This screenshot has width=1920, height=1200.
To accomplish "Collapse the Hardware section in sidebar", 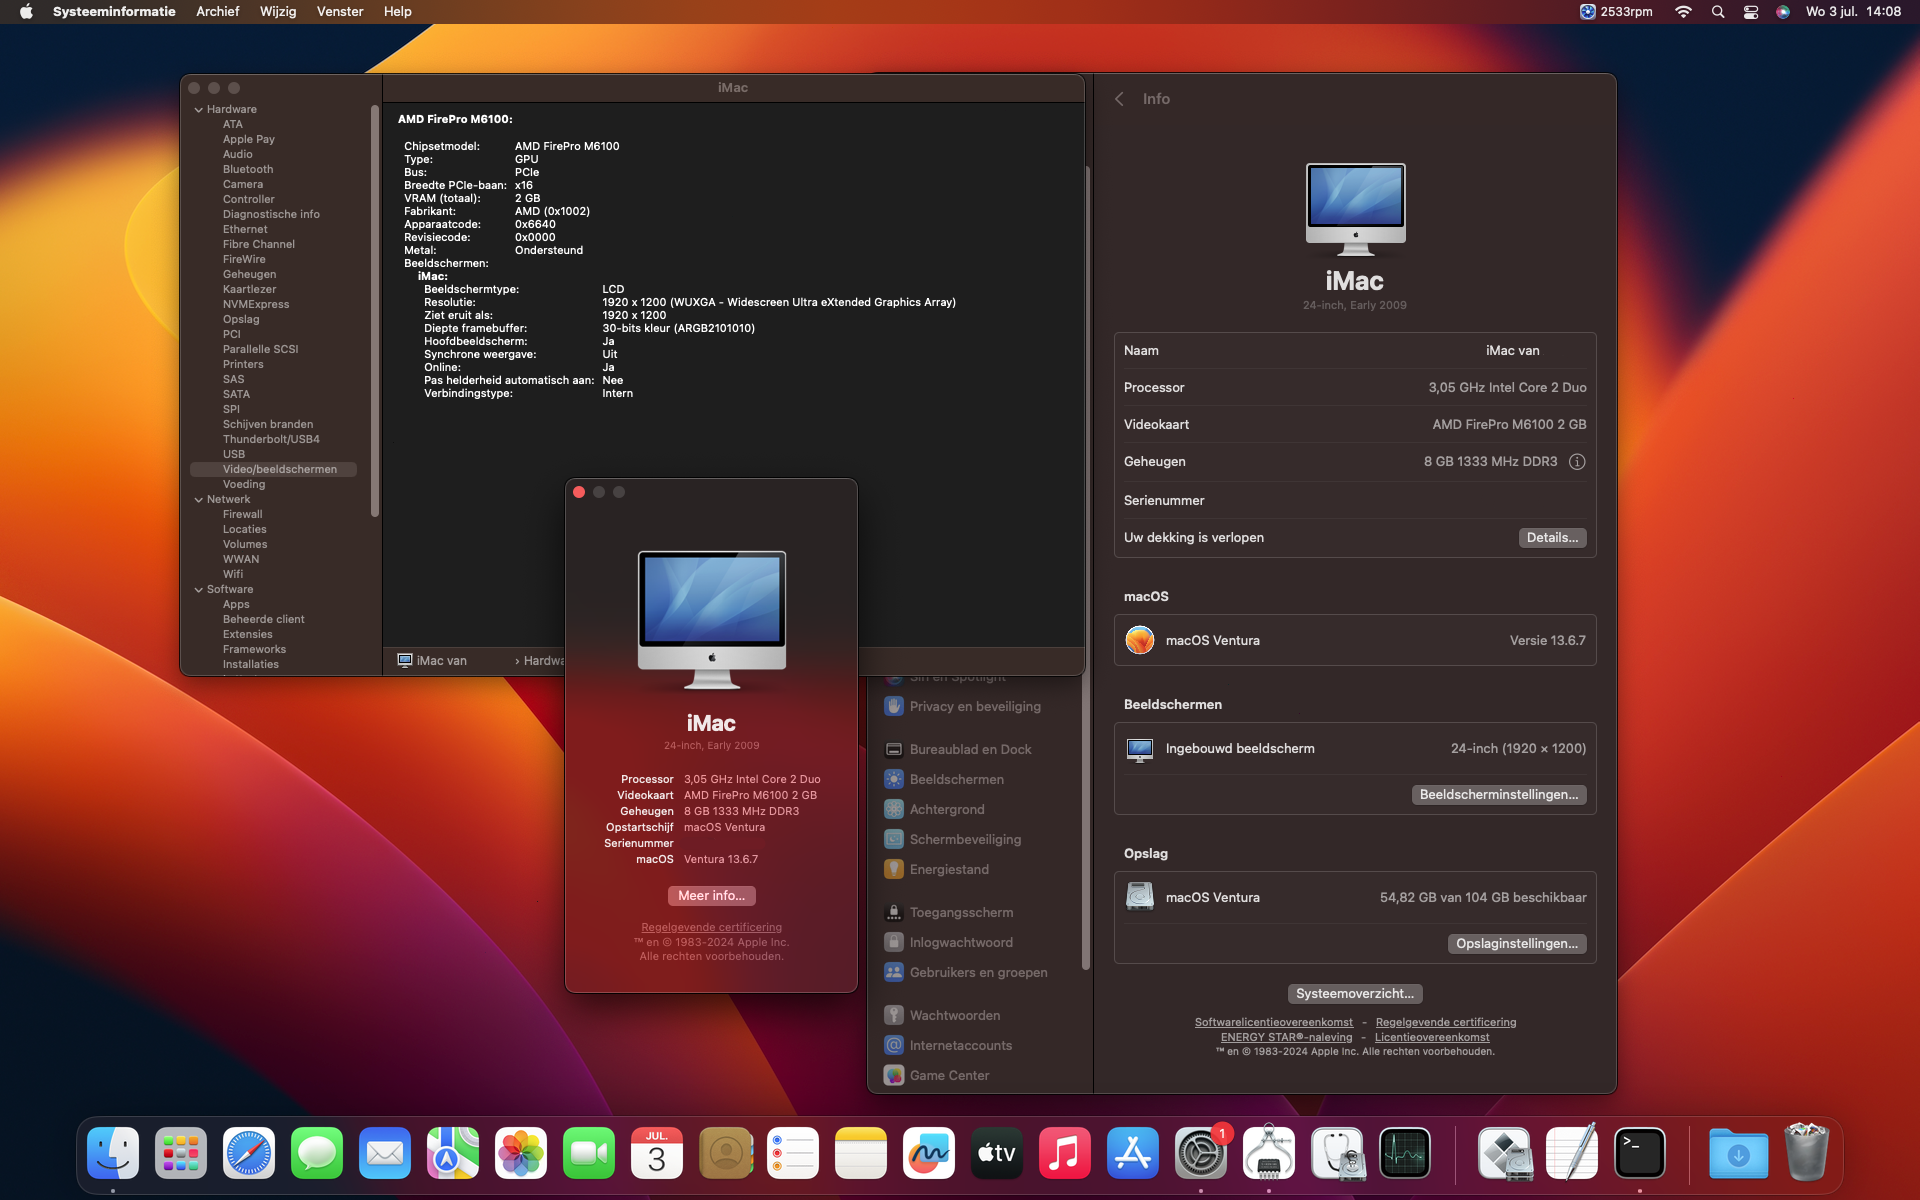I will [x=198, y=110].
